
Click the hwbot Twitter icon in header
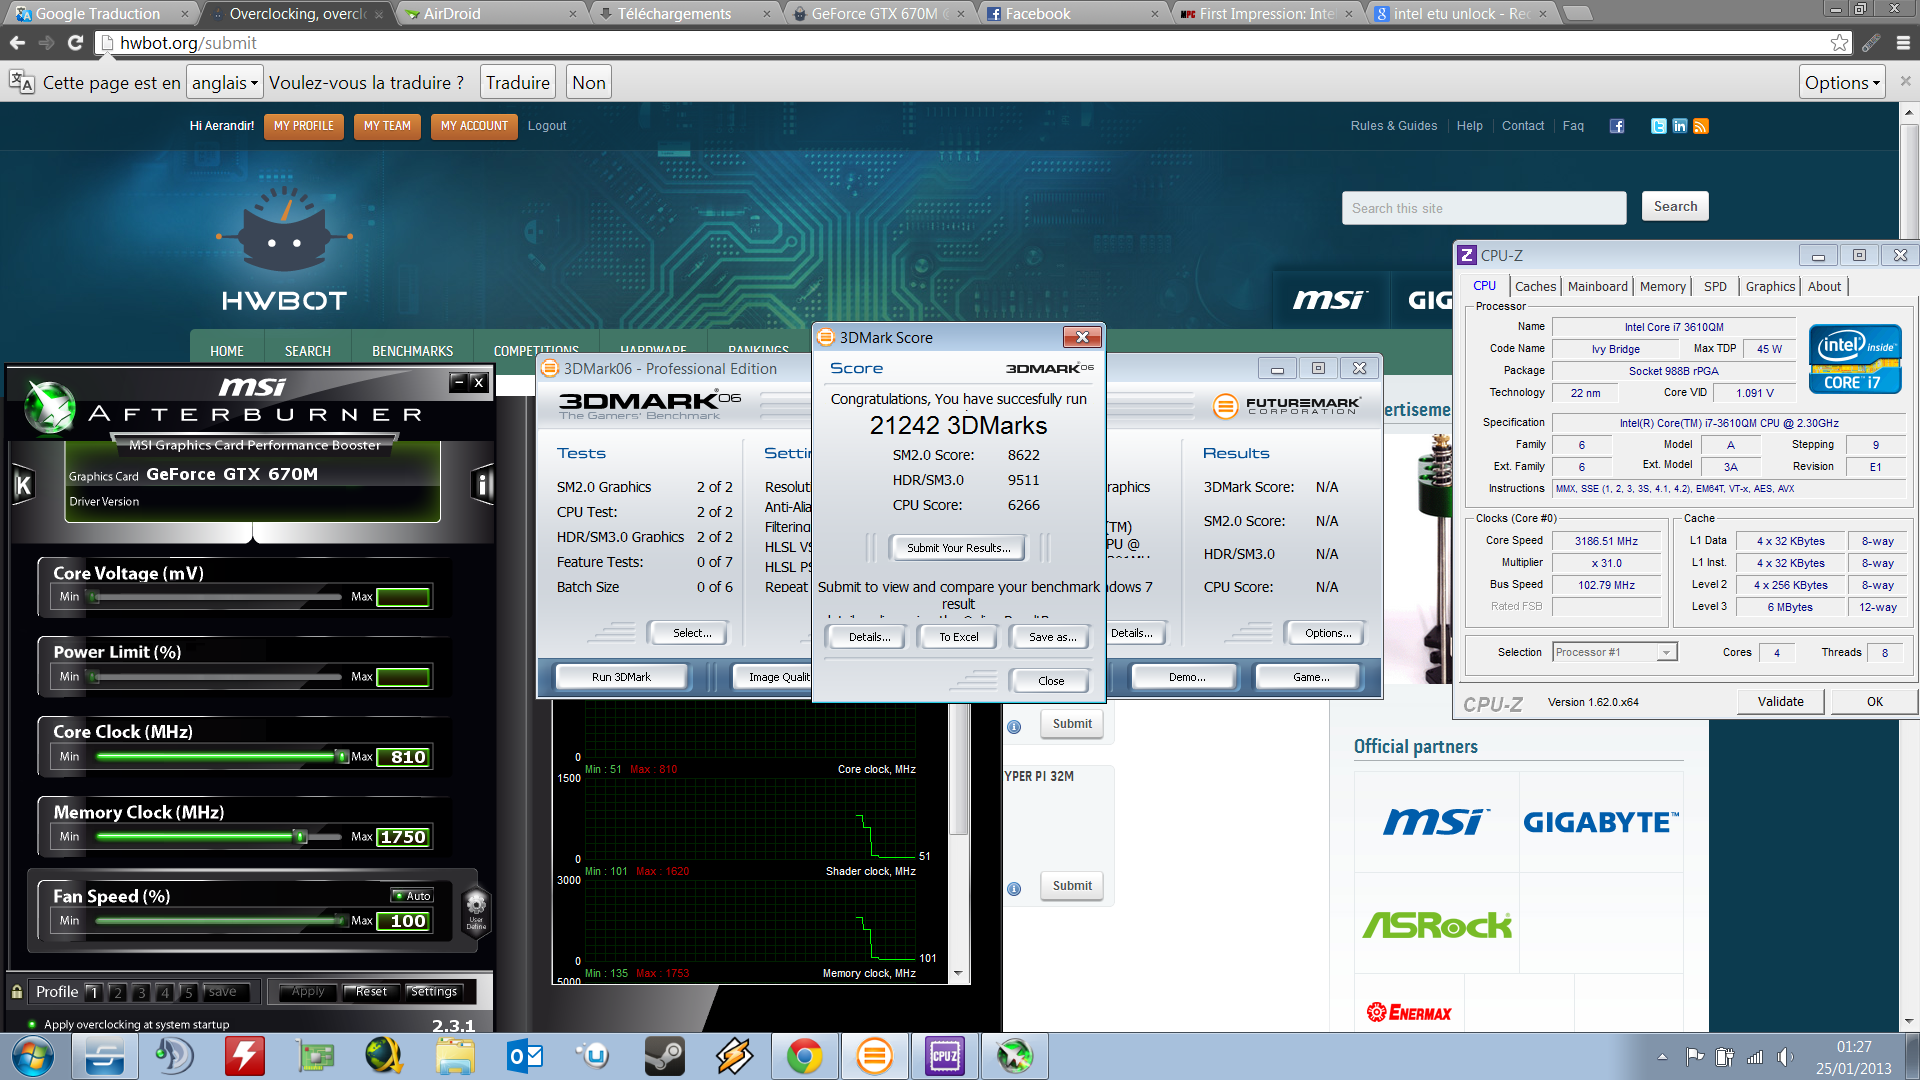(1659, 126)
